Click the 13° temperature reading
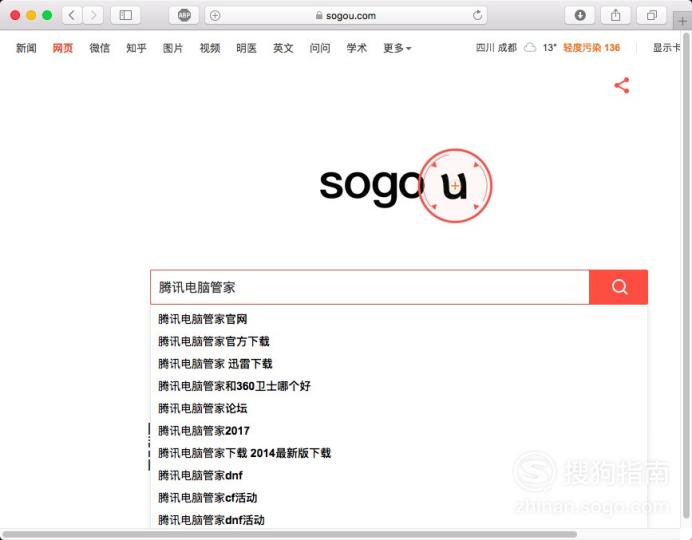This screenshot has height=540, width=692. [549, 48]
